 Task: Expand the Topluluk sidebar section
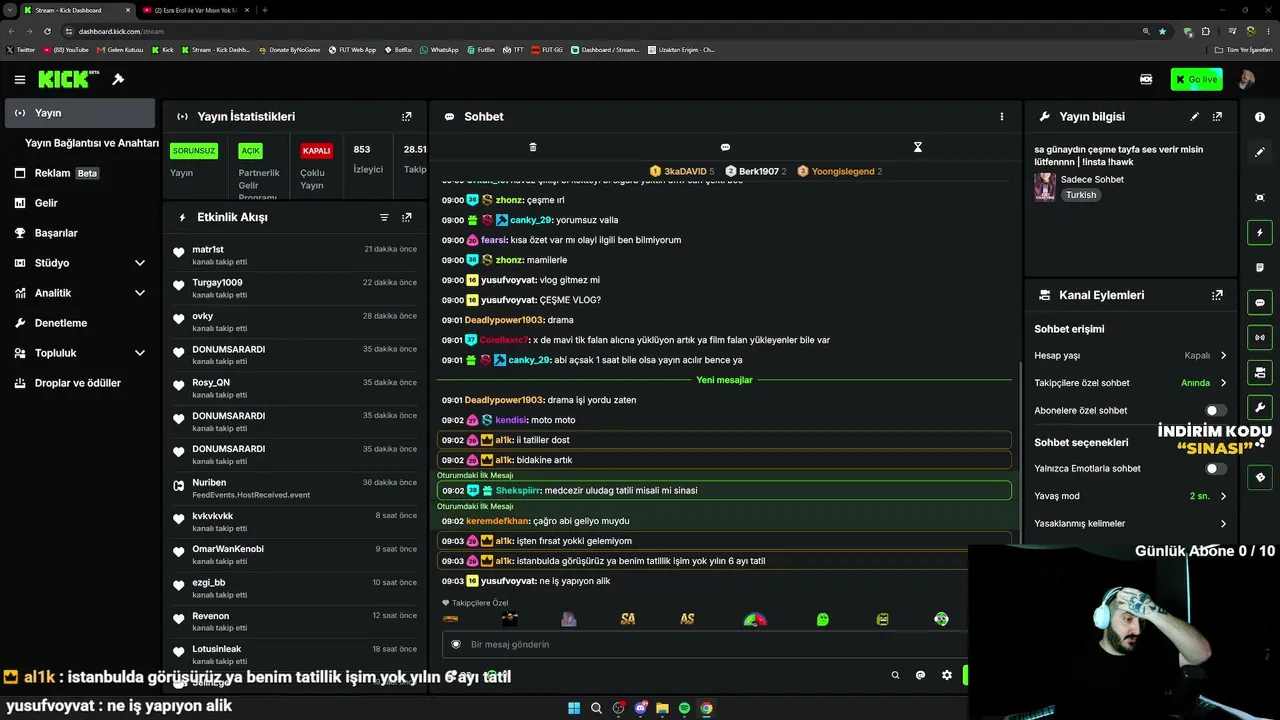coord(140,353)
